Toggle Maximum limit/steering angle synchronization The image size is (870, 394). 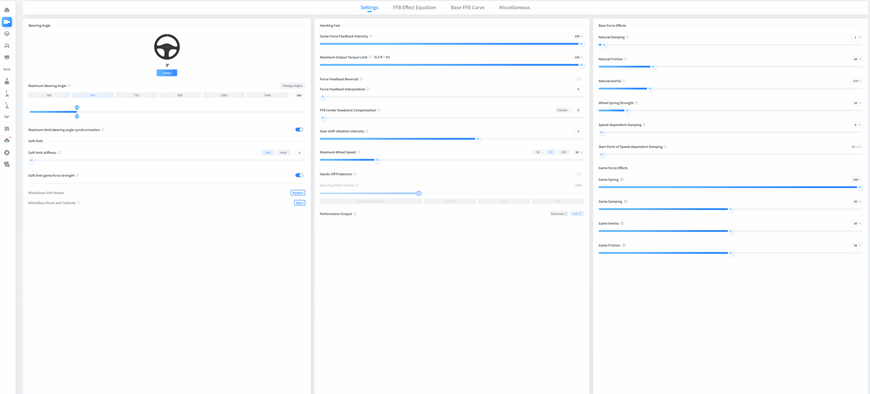point(299,129)
